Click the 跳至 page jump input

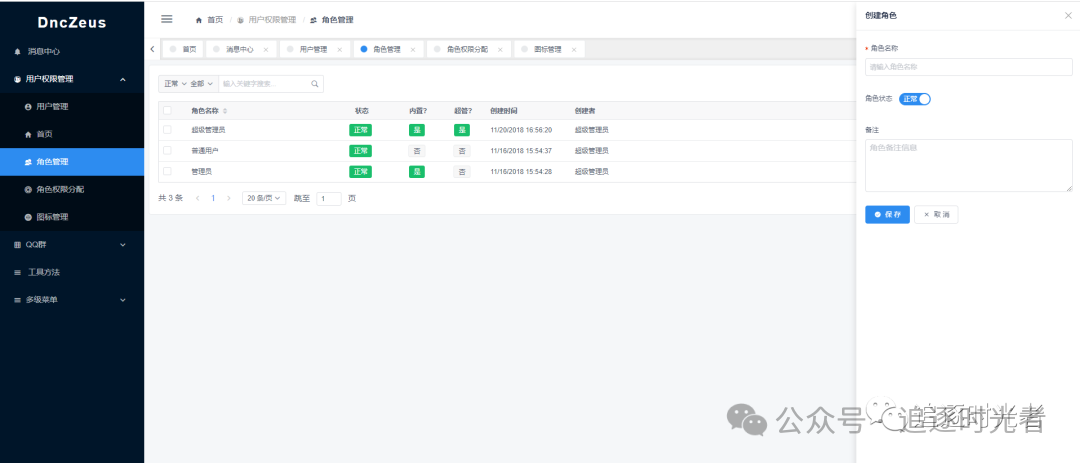(x=329, y=198)
